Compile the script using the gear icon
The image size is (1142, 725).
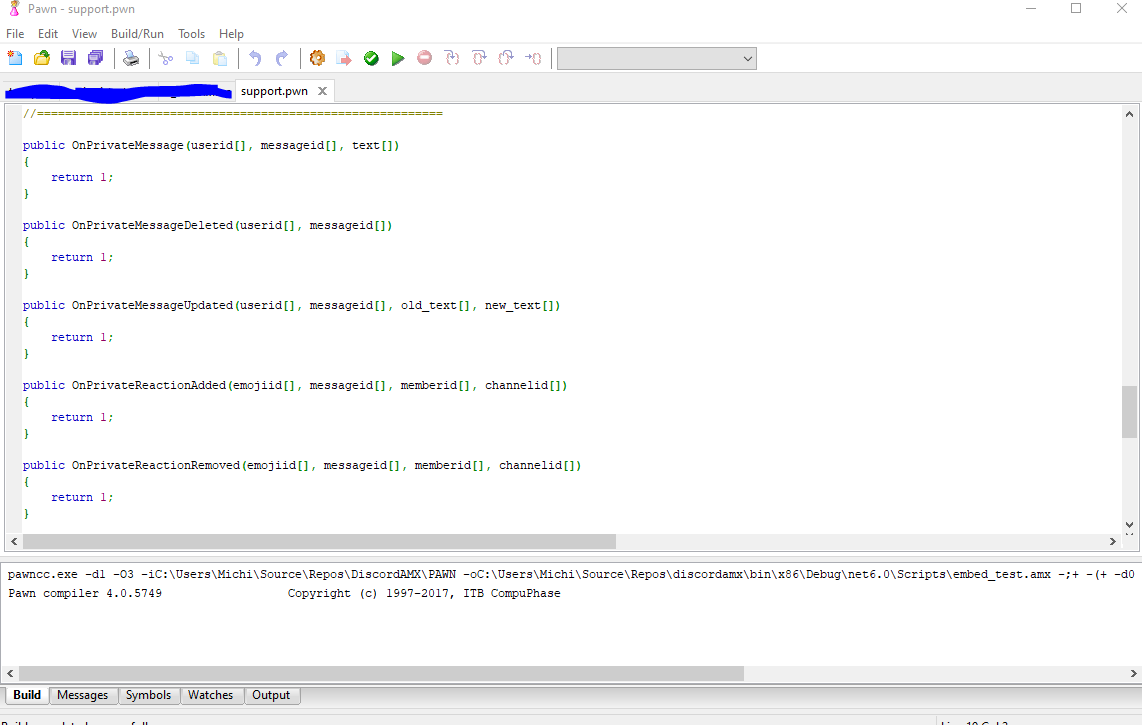[317, 58]
